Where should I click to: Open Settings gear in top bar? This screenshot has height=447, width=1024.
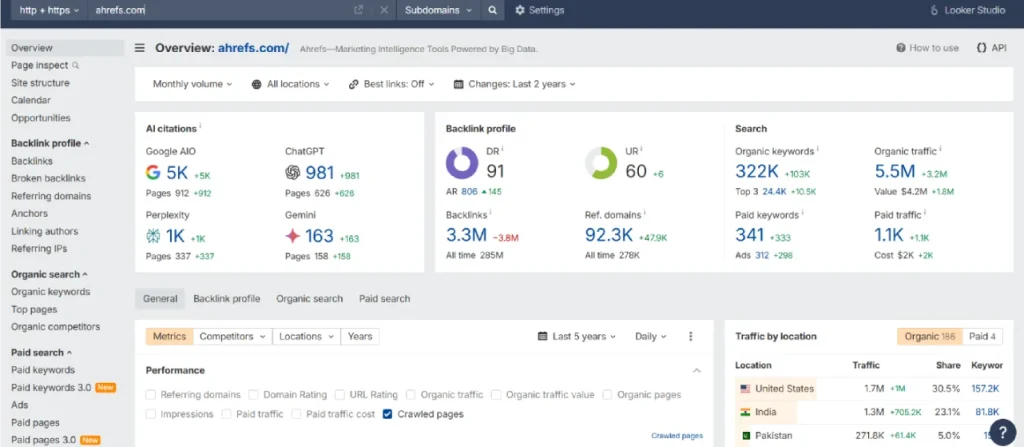539,10
